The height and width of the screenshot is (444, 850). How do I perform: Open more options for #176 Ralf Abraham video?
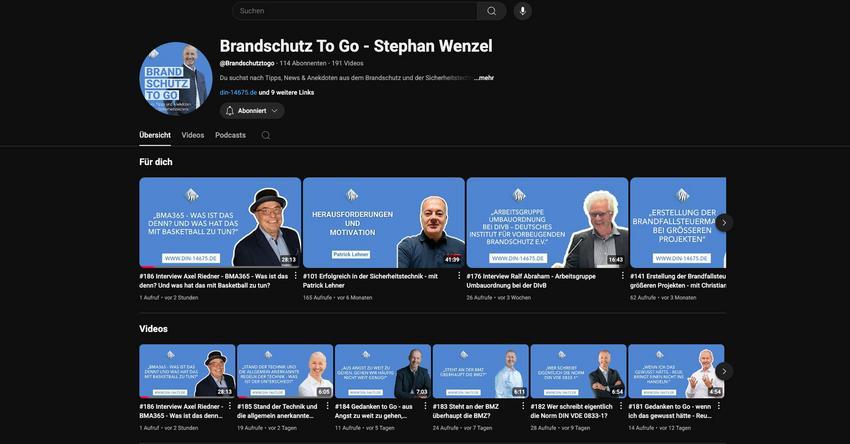click(622, 275)
